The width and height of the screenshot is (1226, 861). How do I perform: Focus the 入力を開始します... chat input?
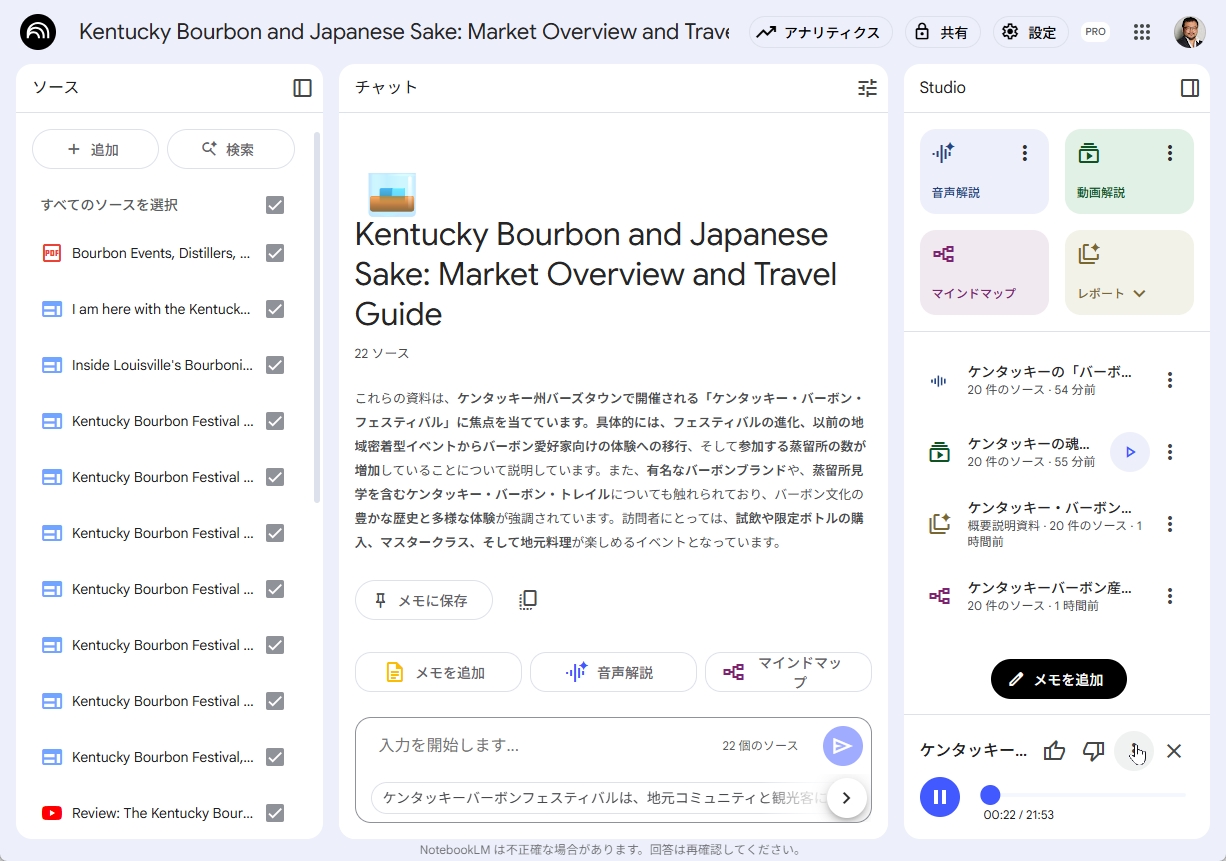[540, 745]
